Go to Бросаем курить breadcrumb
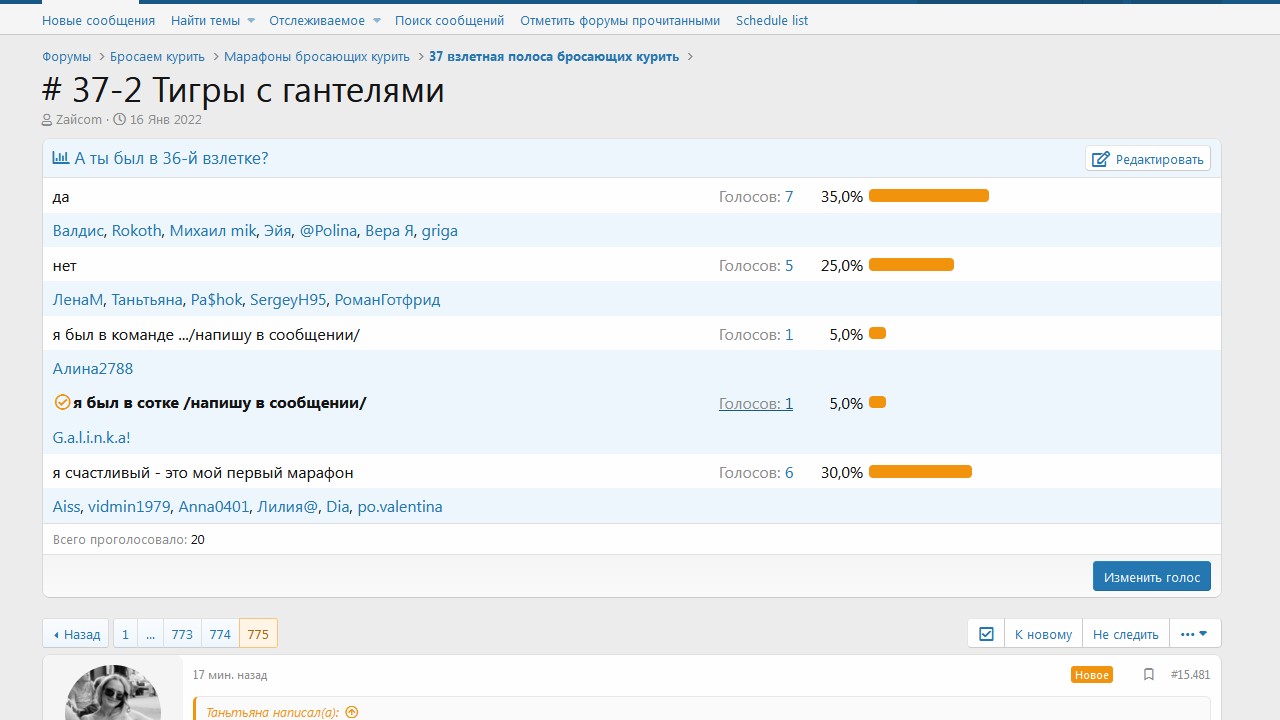The image size is (1280, 720). (157, 57)
